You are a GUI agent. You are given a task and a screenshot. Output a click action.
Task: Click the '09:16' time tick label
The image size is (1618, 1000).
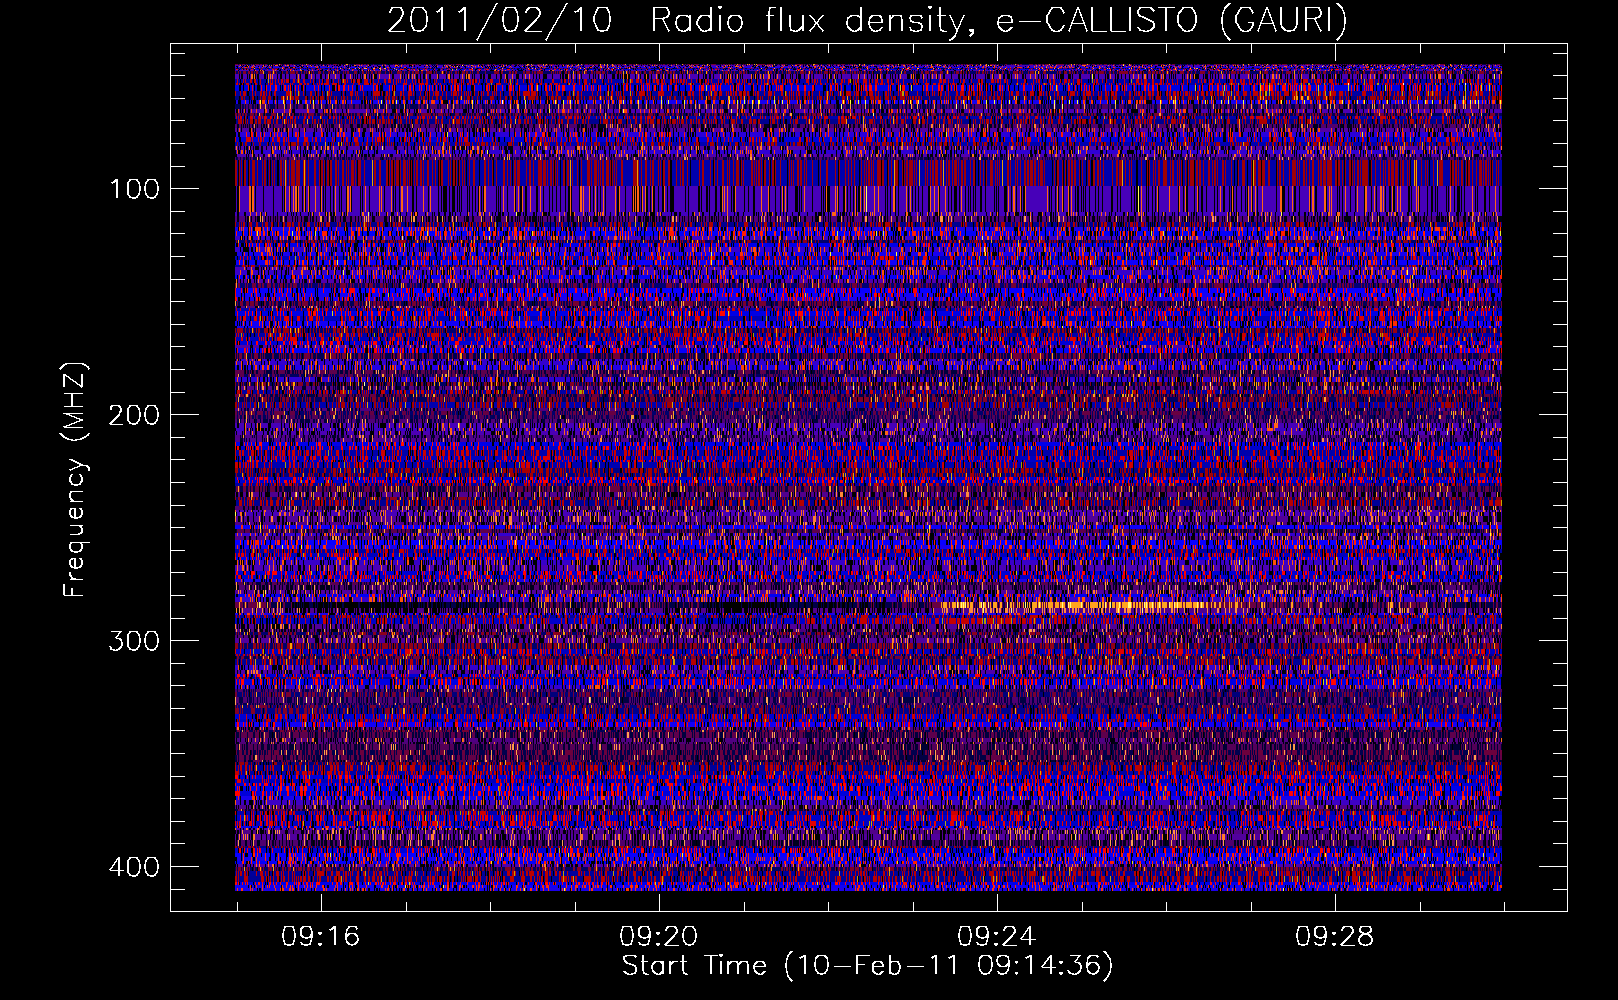[x=320, y=937]
